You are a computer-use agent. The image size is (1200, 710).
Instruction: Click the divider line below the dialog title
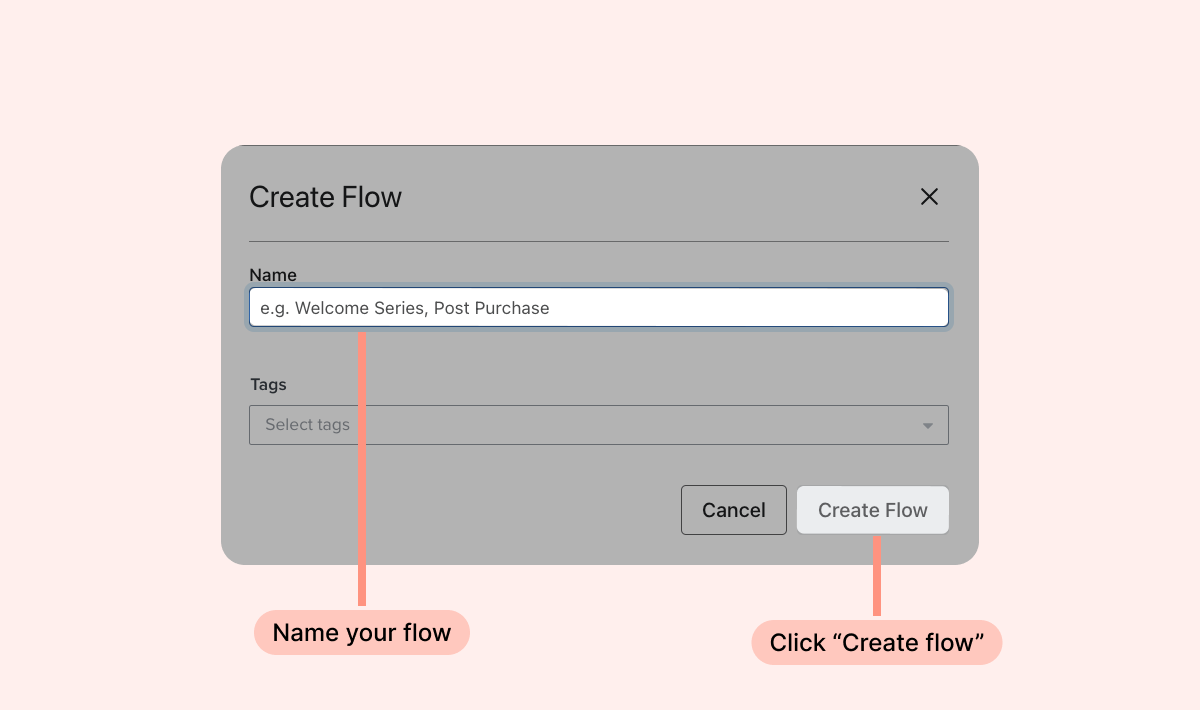tap(598, 241)
